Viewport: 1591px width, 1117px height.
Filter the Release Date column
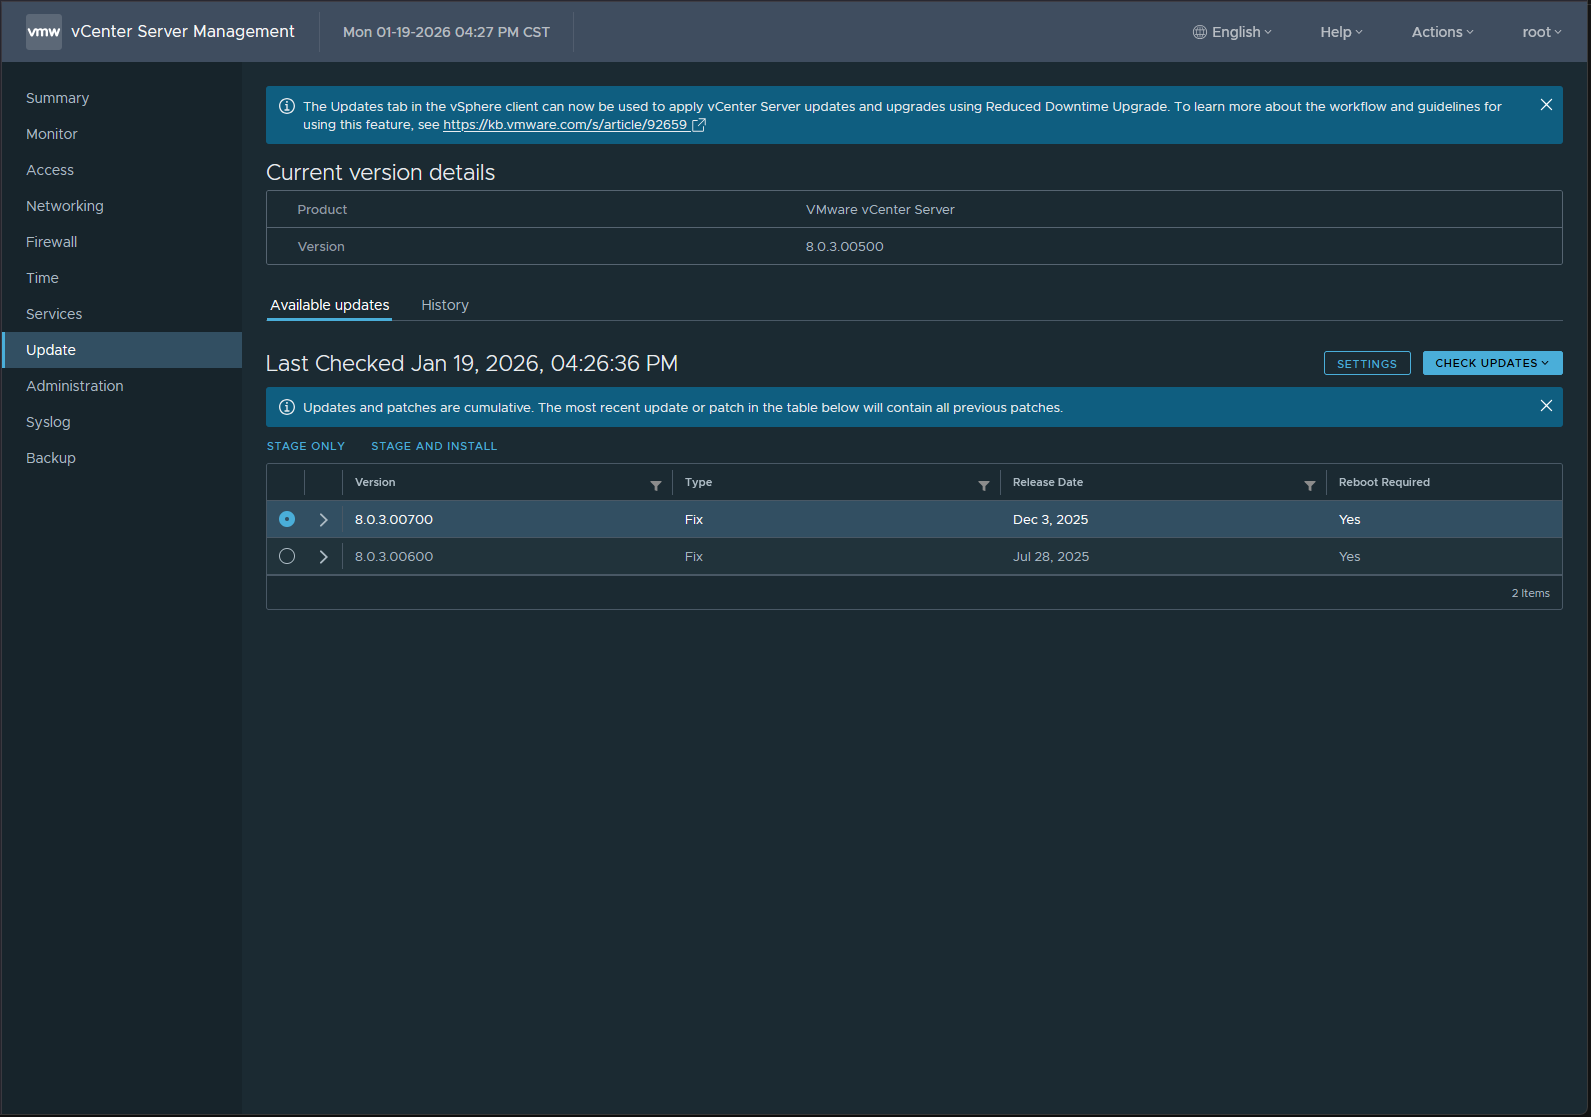point(1310,486)
